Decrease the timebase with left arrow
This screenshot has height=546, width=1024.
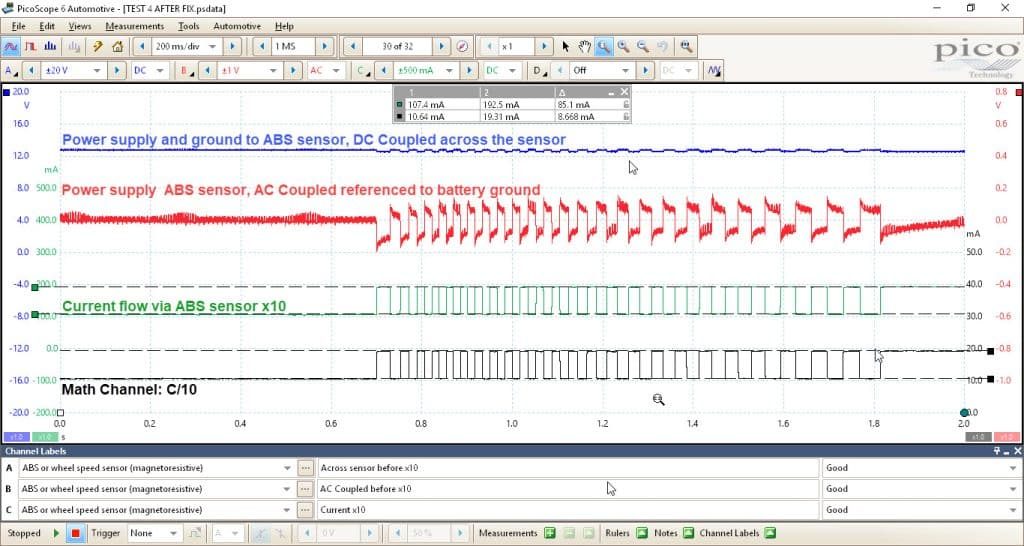click(x=142, y=47)
